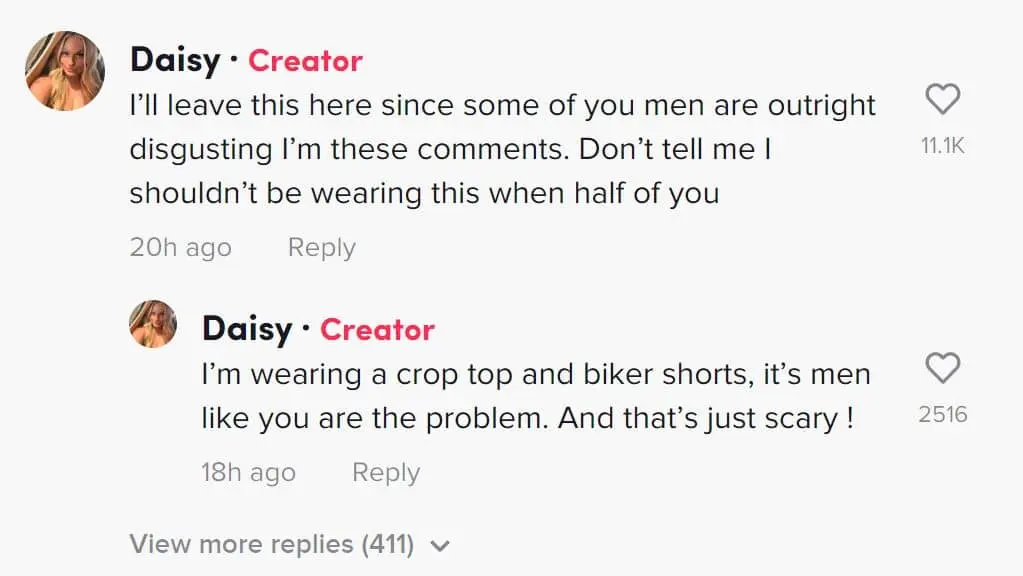Expand View more replies (411)

coord(271,544)
